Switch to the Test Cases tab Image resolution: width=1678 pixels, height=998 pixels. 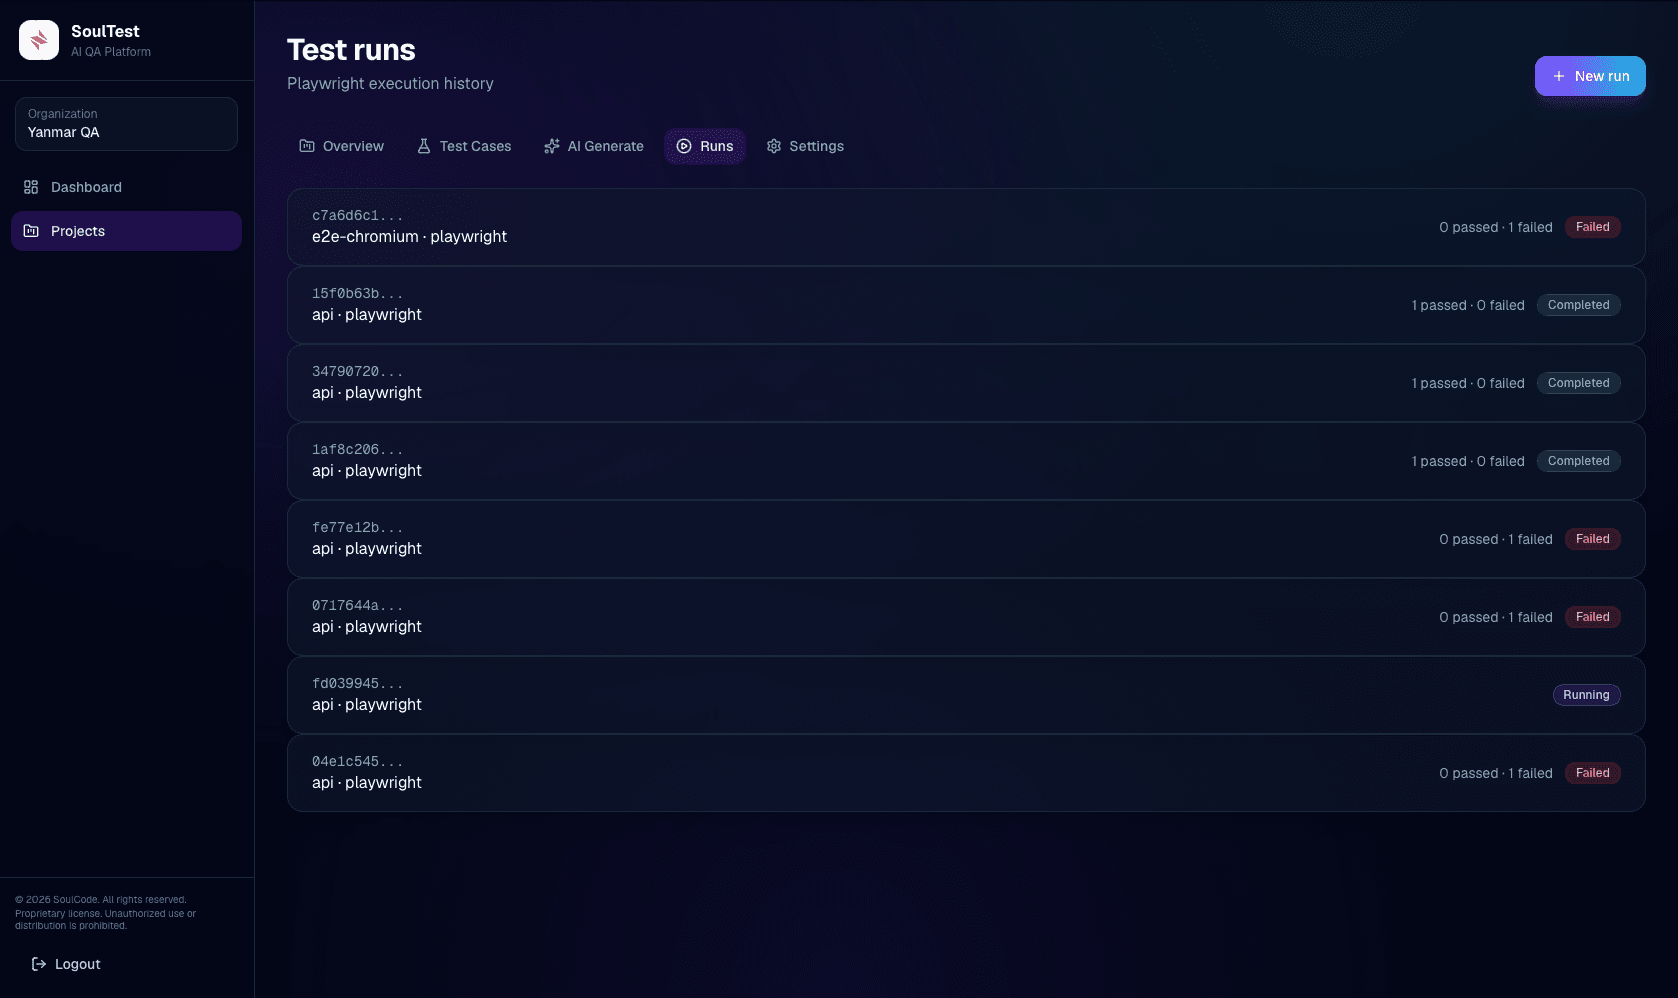coord(463,146)
